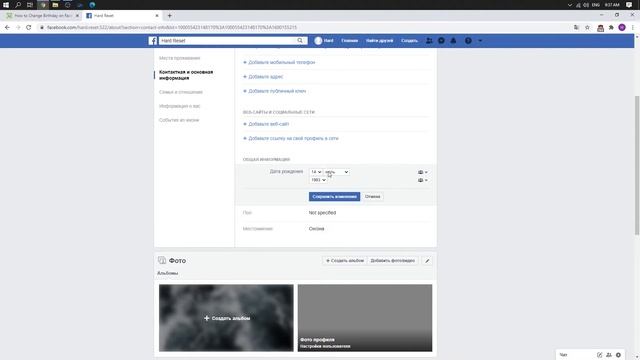Open chat compose icon in chat bar
Image resolution: width=640 pixels, height=360 pixels.
[599, 355]
